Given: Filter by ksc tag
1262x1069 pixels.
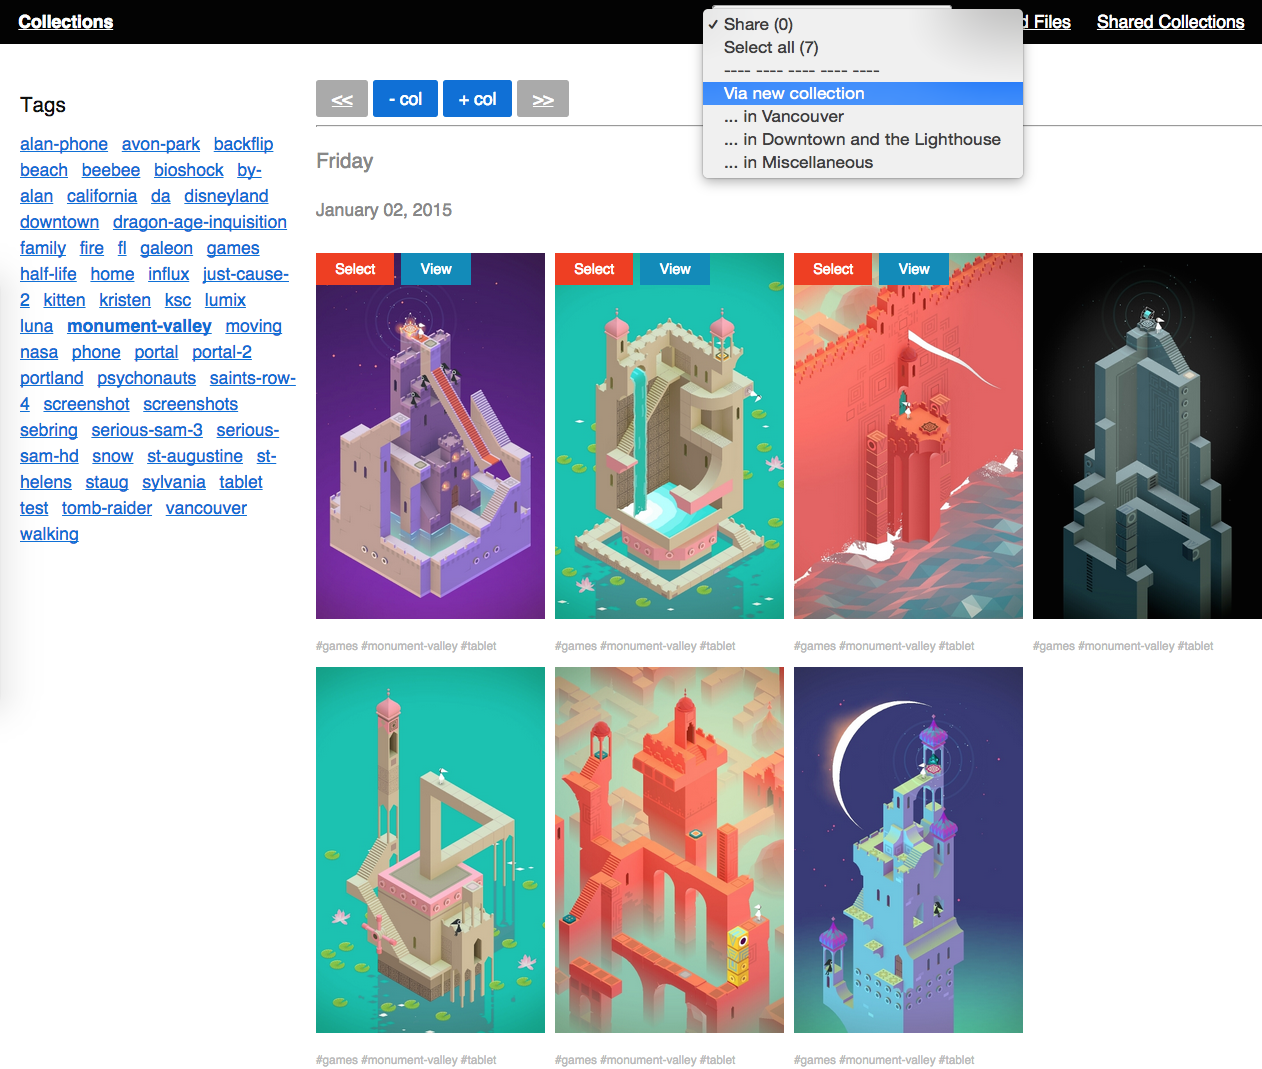Looking at the screenshot, I should click(x=178, y=300).
